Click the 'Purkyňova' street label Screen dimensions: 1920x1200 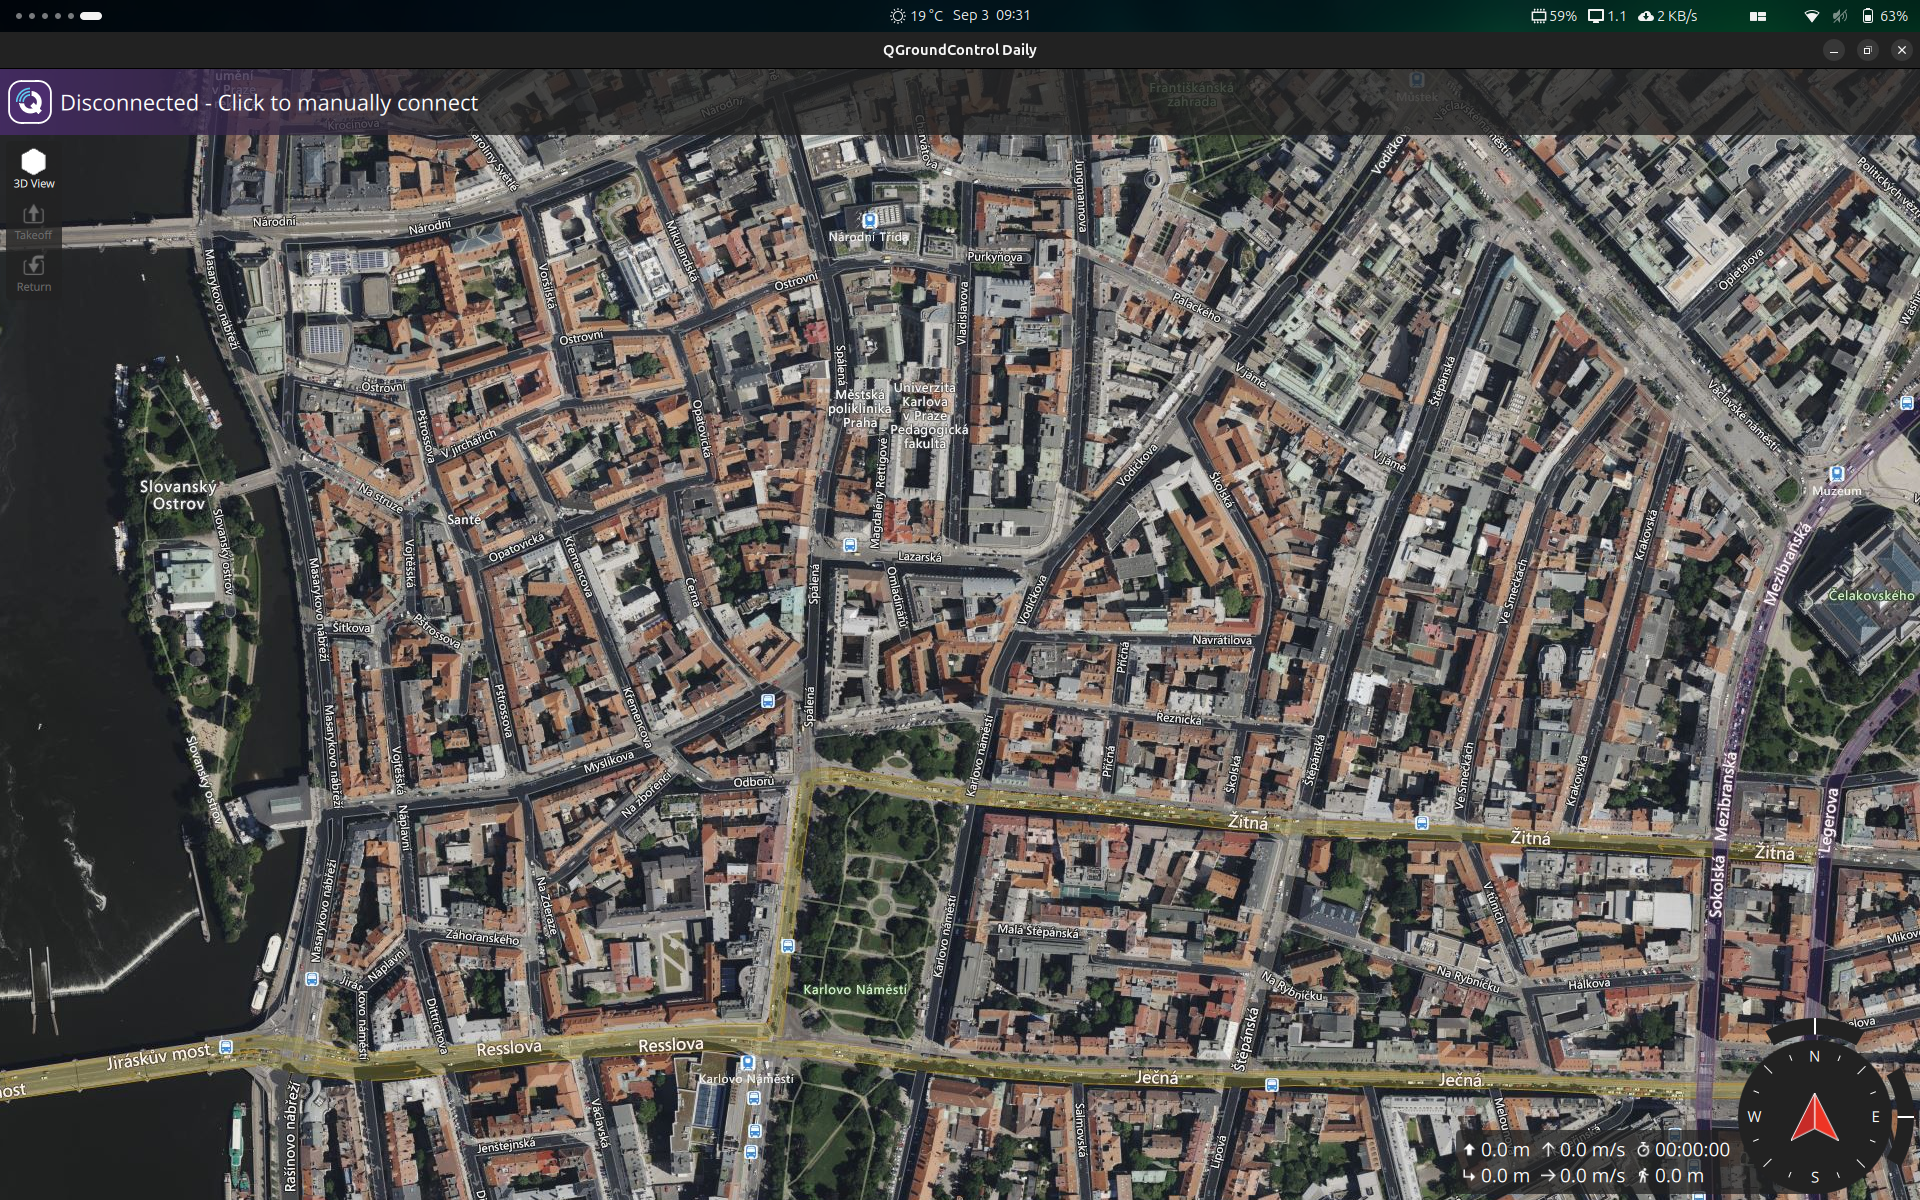click(x=994, y=257)
